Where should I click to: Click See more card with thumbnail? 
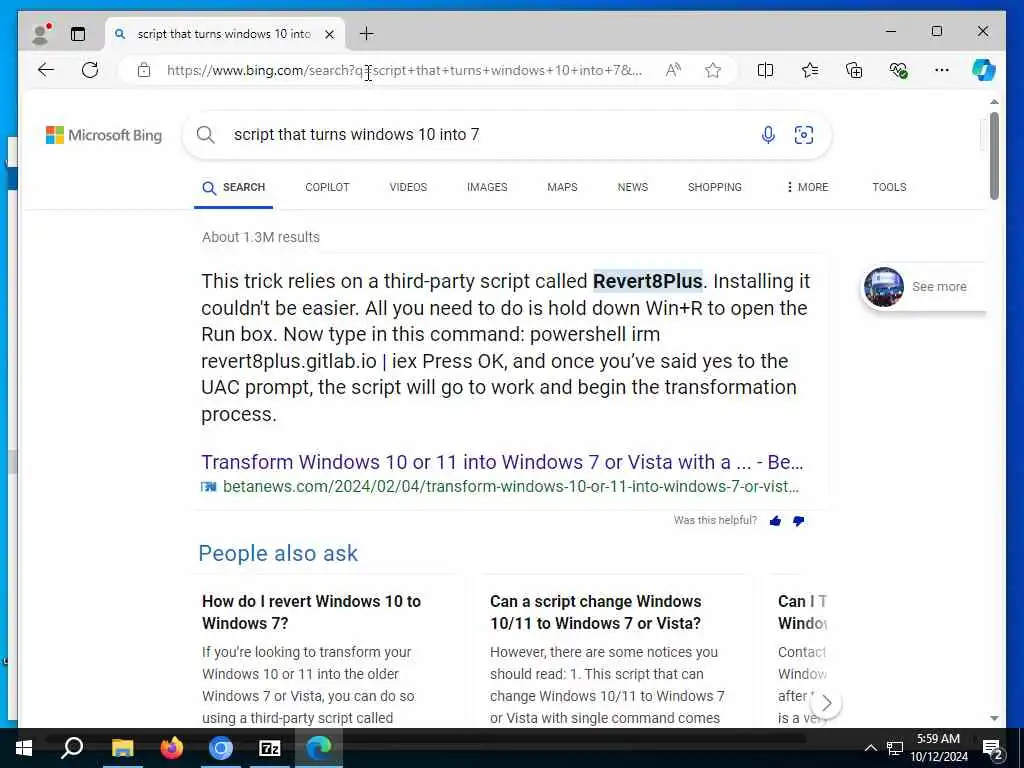[x=922, y=287]
